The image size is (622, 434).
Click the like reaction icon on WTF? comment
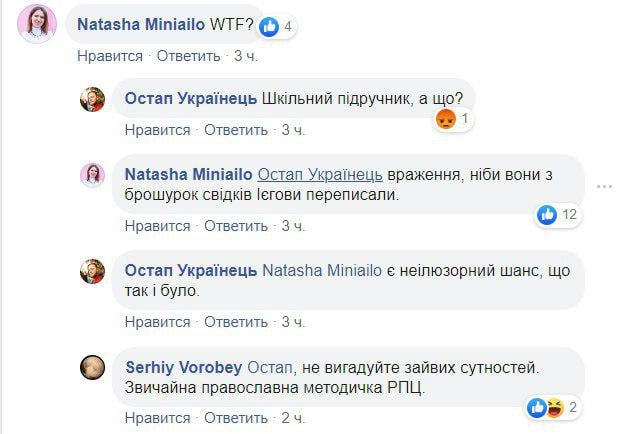pos(272,27)
